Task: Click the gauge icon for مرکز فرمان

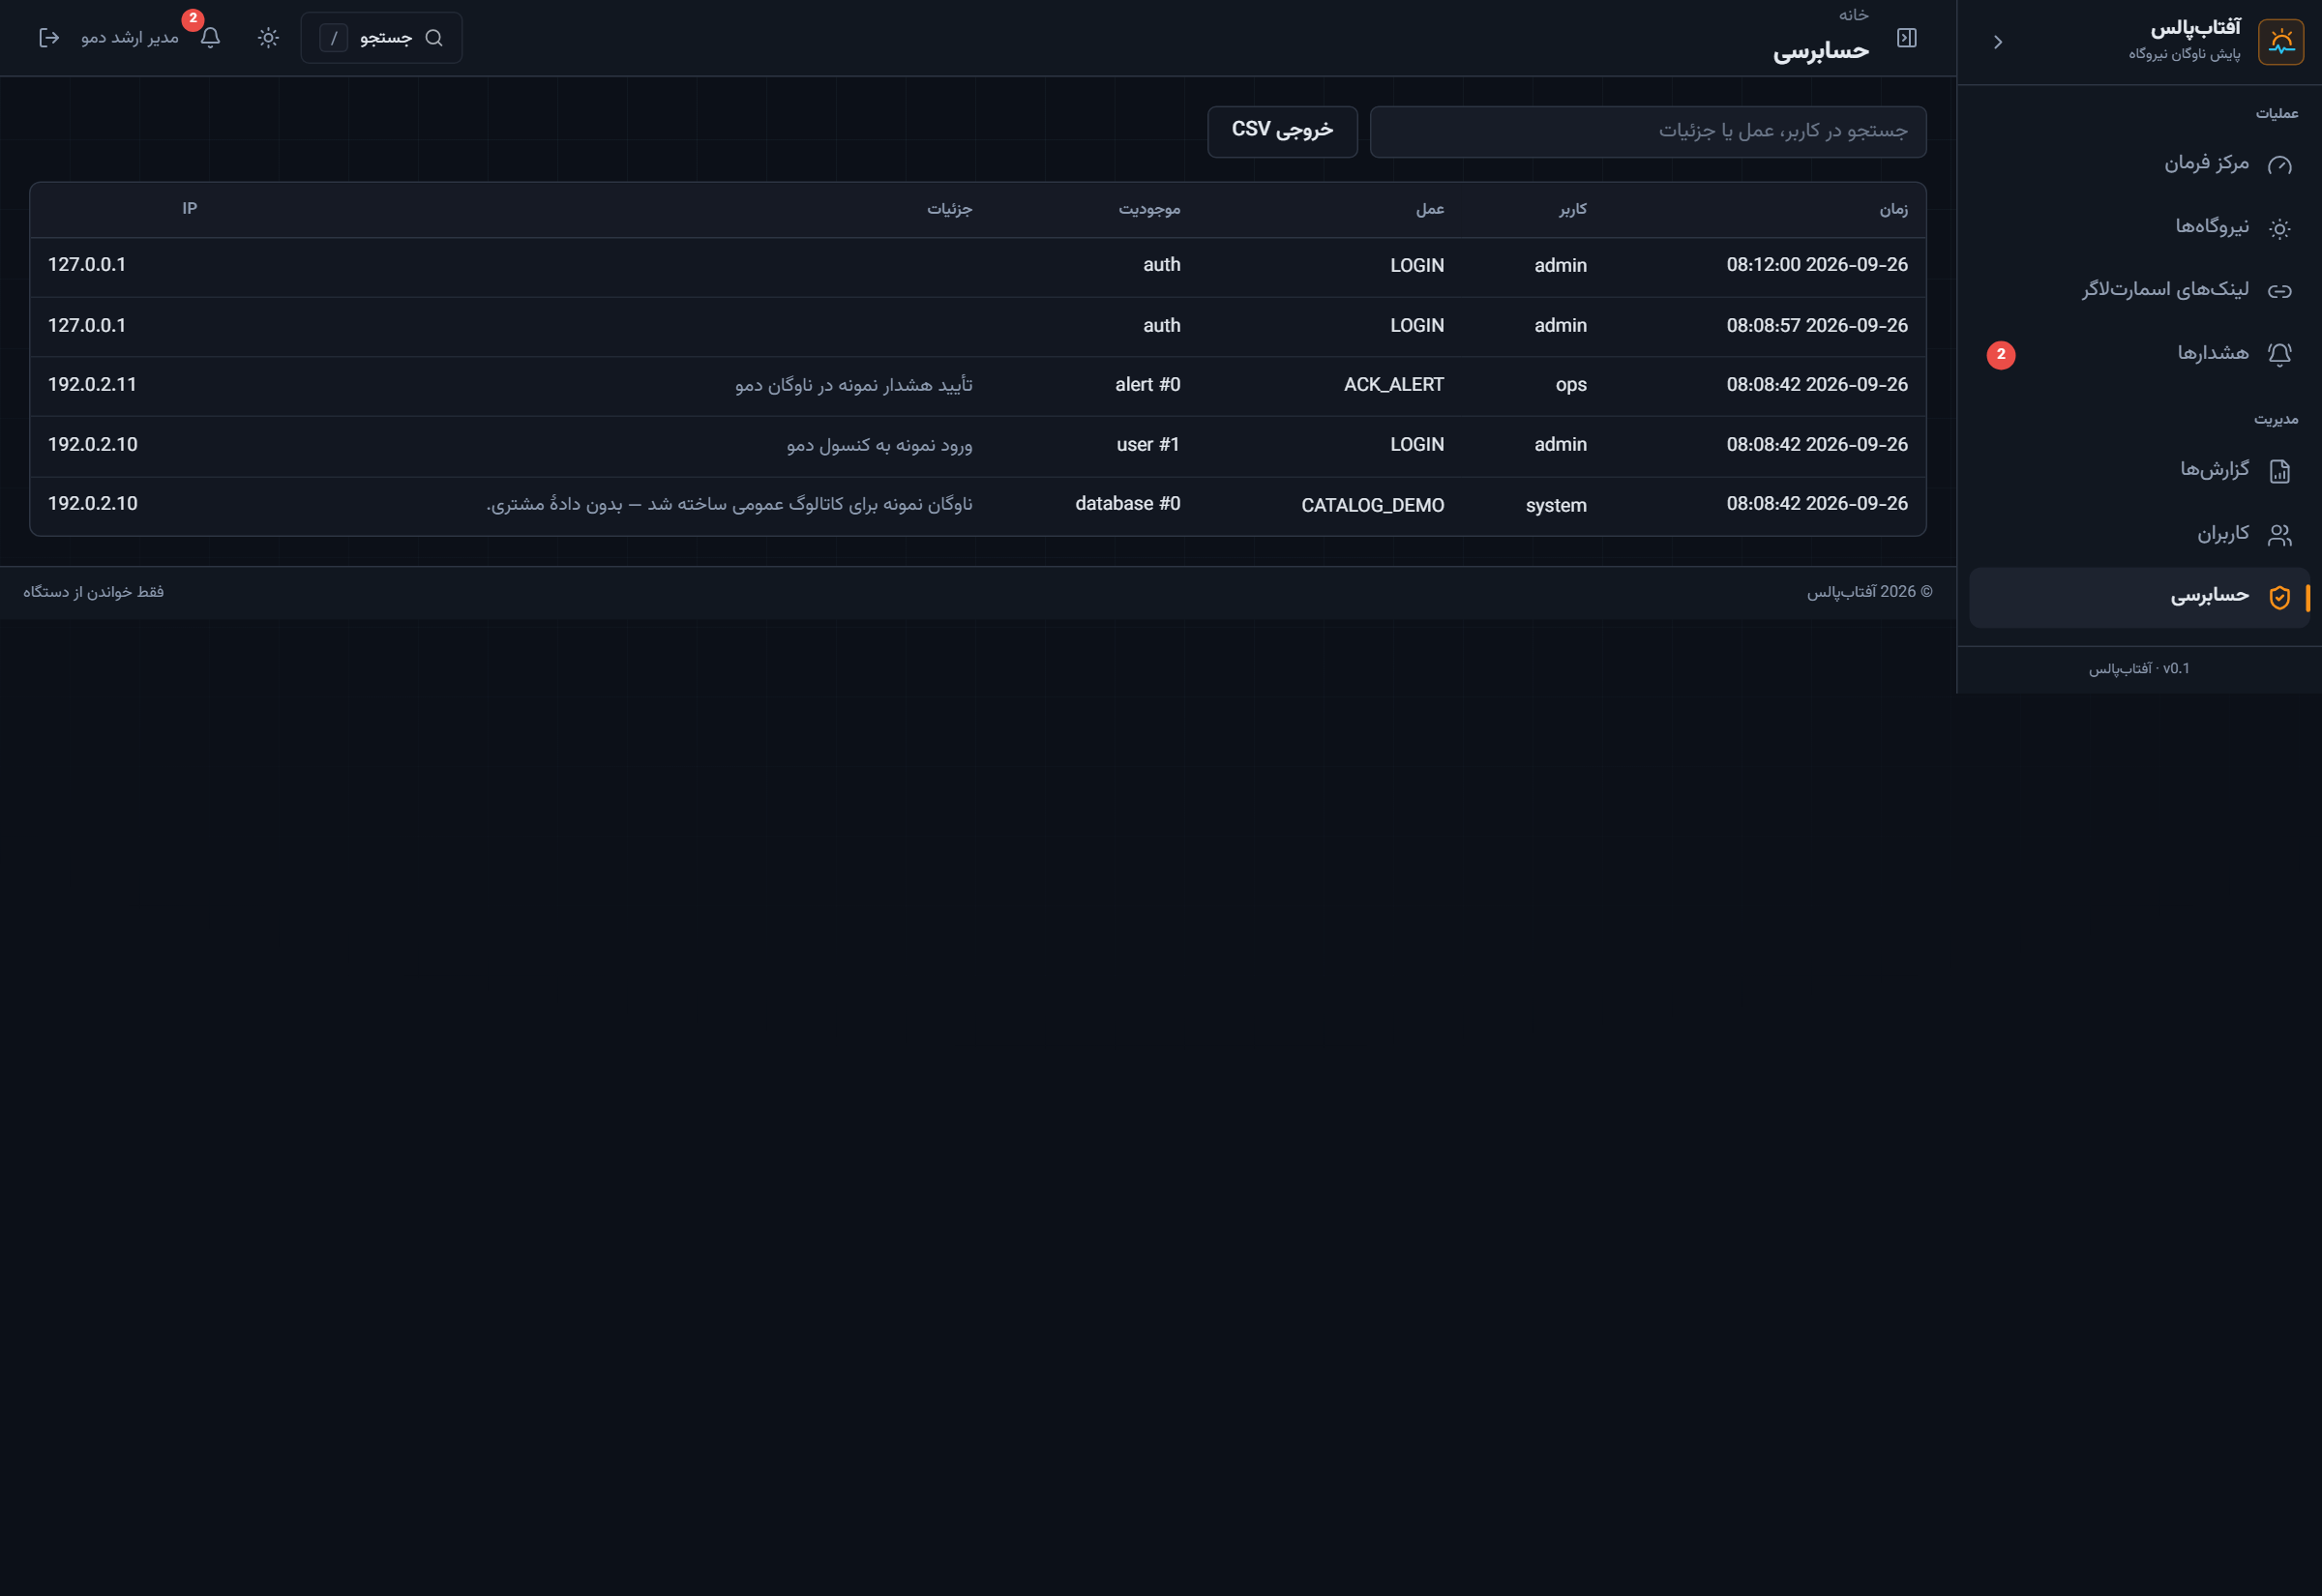Action: [x=2279, y=165]
